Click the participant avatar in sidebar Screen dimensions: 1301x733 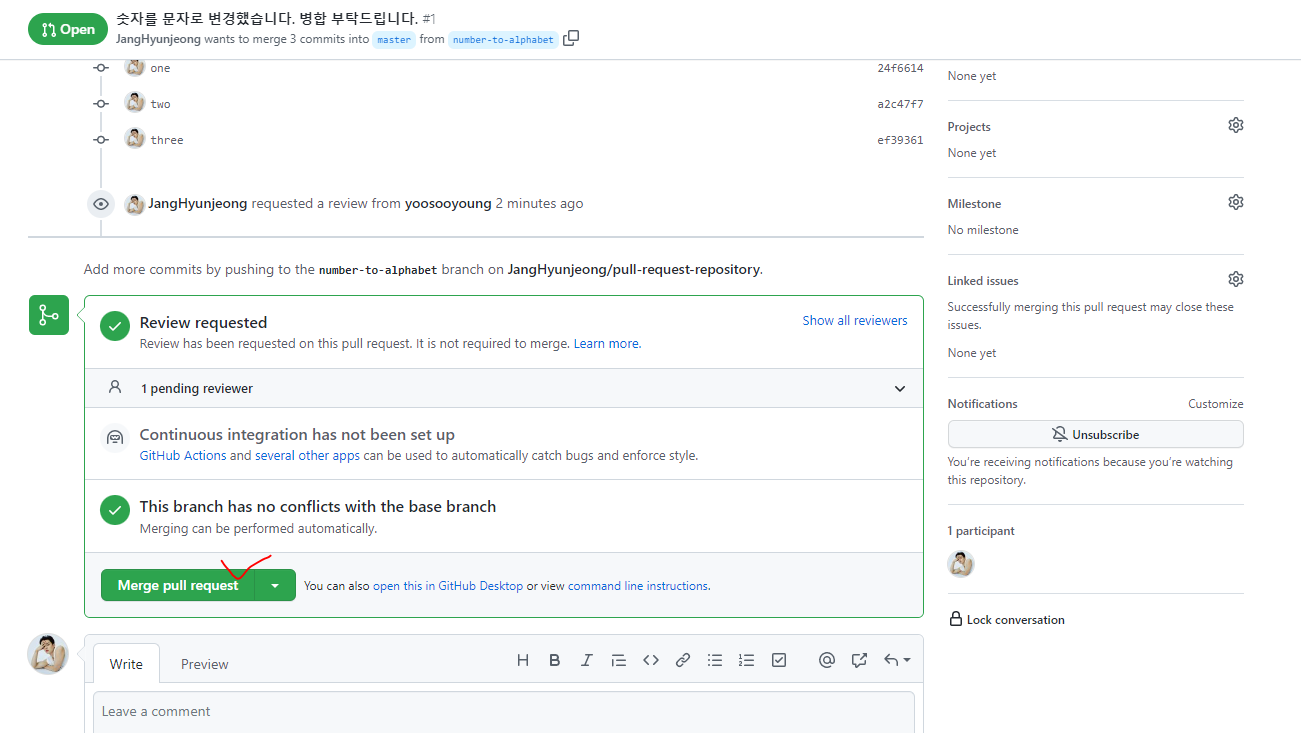[961, 564]
